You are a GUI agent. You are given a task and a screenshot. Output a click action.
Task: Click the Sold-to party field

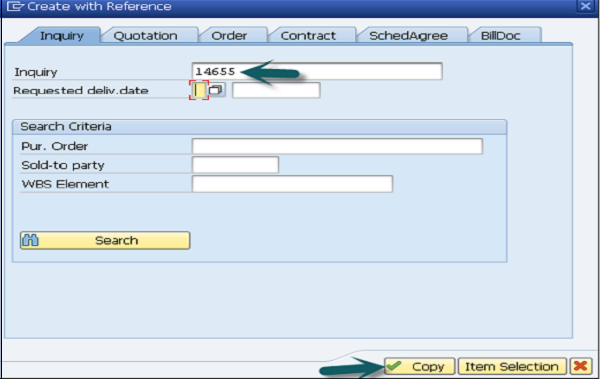click(x=235, y=165)
